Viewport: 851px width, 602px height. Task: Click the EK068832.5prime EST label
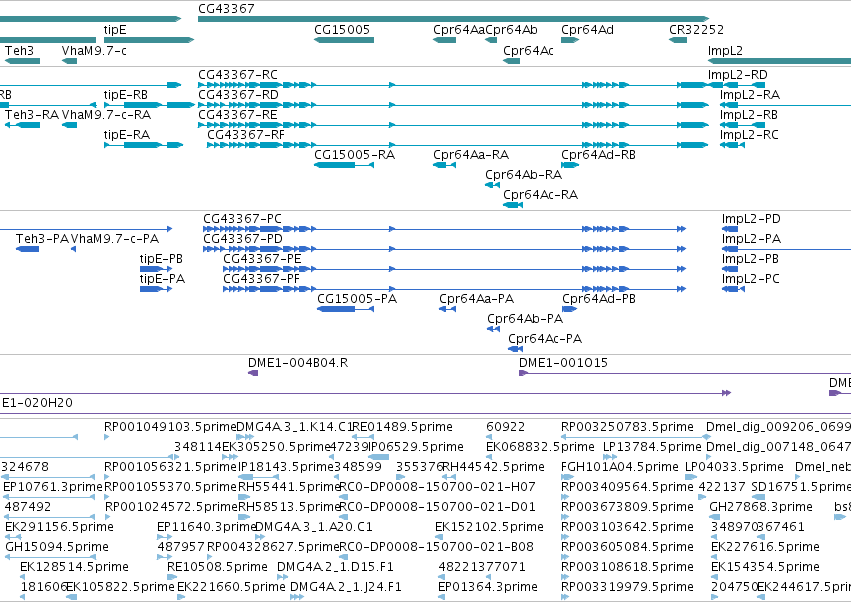click(541, 447)
